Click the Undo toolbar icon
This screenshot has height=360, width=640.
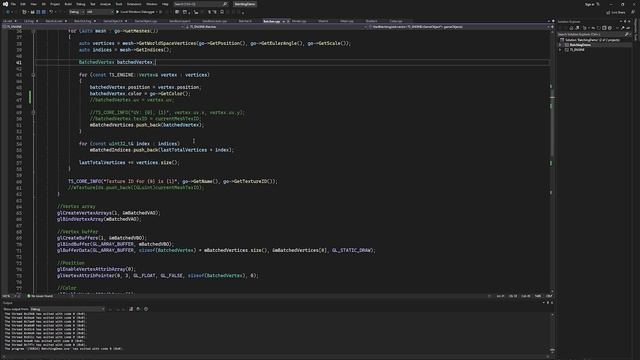[51, 12]
